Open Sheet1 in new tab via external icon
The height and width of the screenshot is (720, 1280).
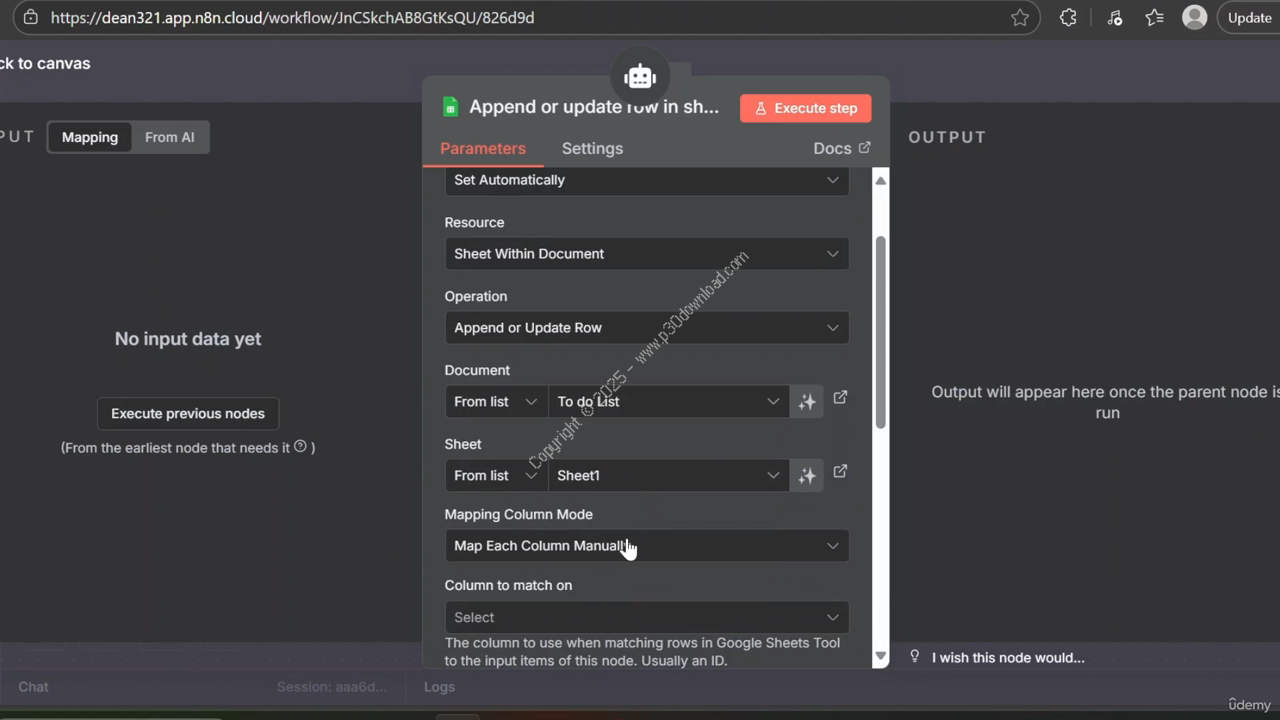pyautogui.click(x=840, y=472)
